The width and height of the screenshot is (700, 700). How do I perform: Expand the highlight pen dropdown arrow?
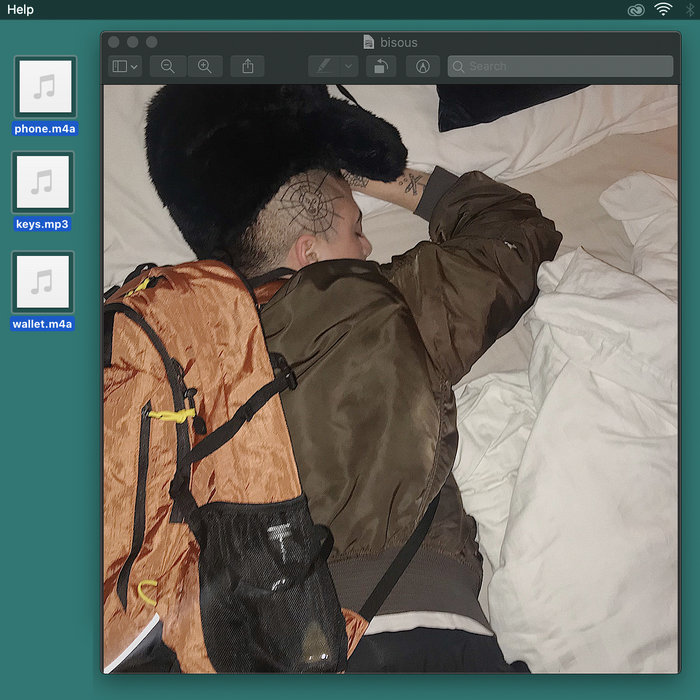[x=348, y=66]
